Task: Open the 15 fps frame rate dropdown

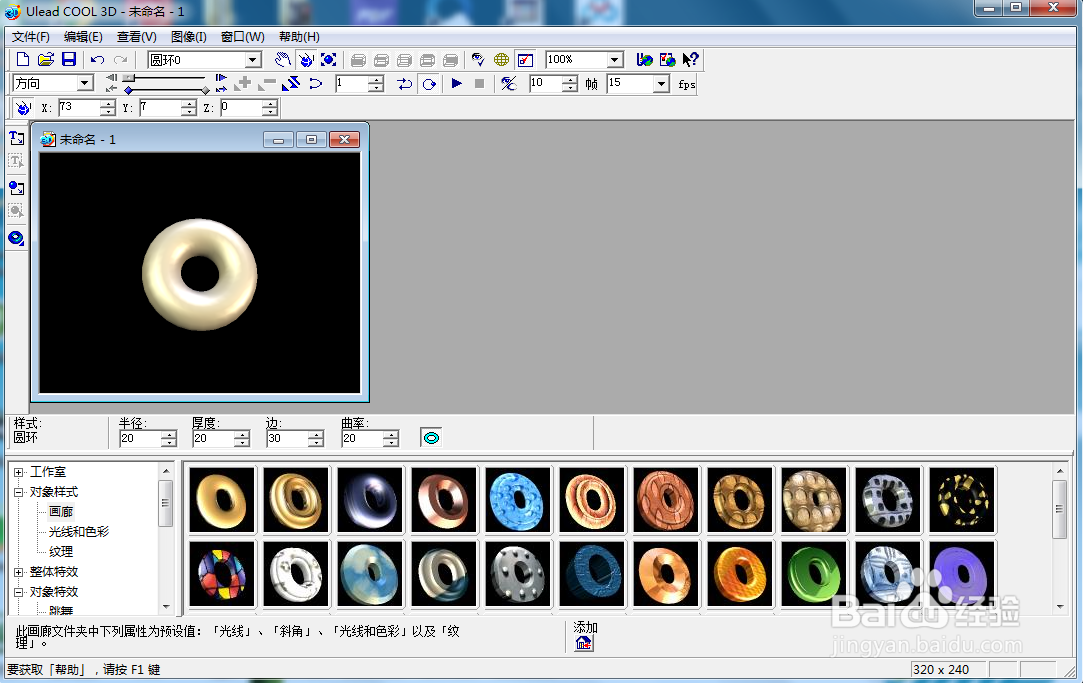Action: tap(661, 84)
